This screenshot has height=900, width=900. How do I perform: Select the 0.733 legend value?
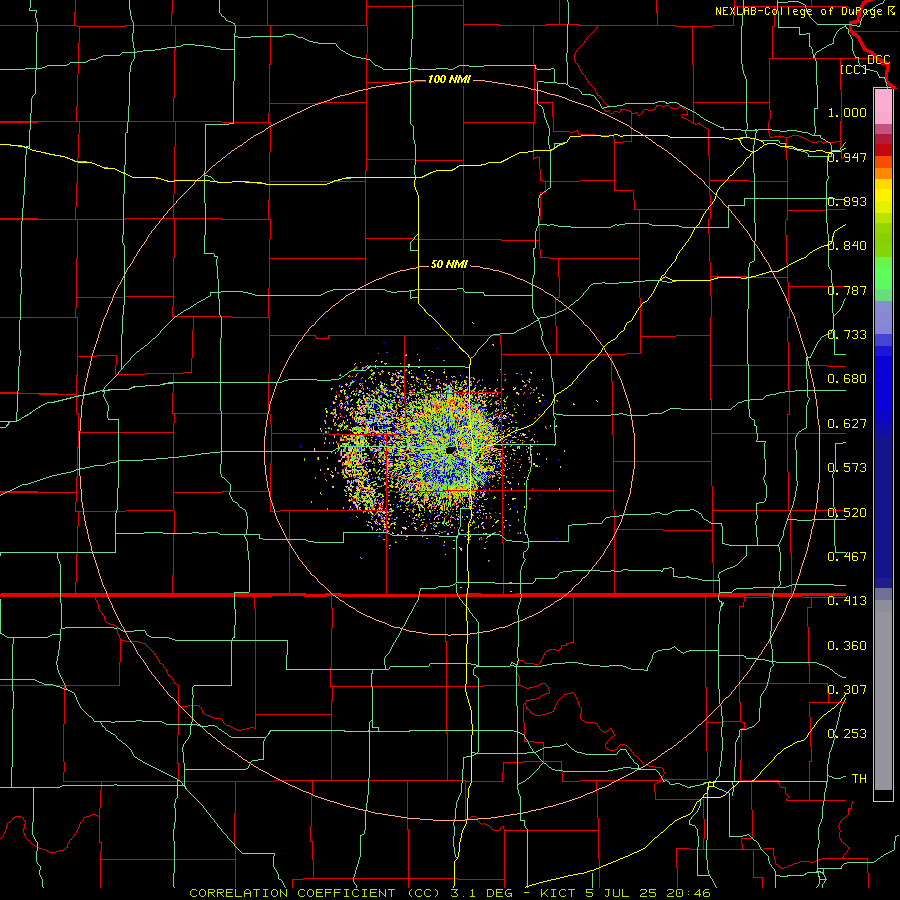[847, 335]
